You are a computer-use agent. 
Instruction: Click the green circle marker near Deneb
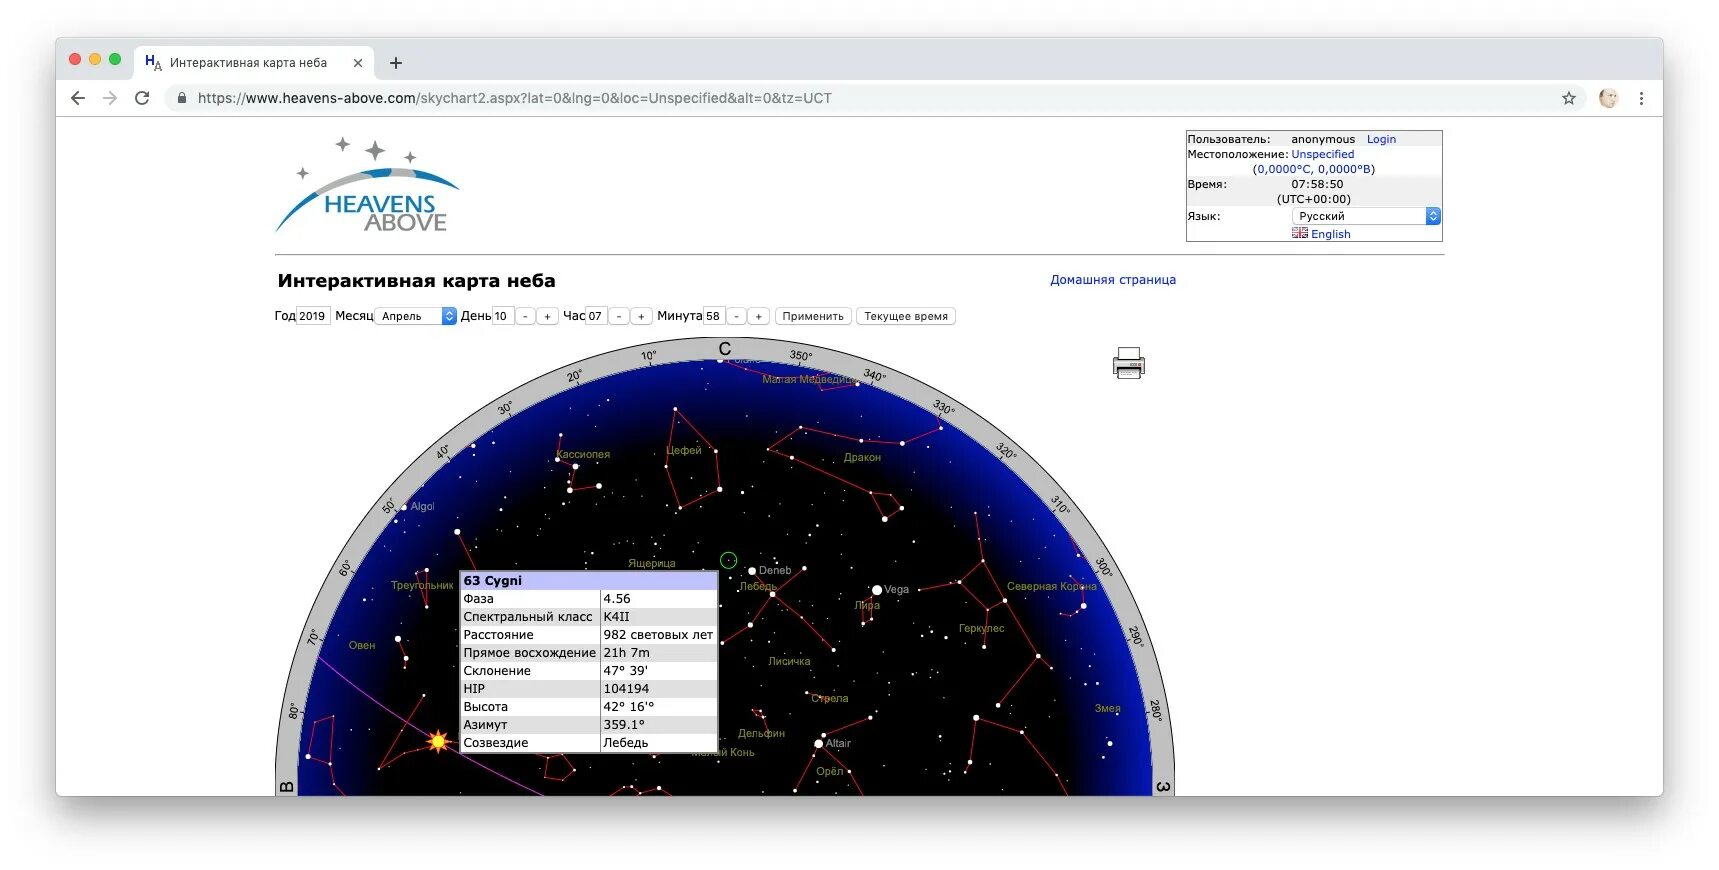[x=728, y=560]
